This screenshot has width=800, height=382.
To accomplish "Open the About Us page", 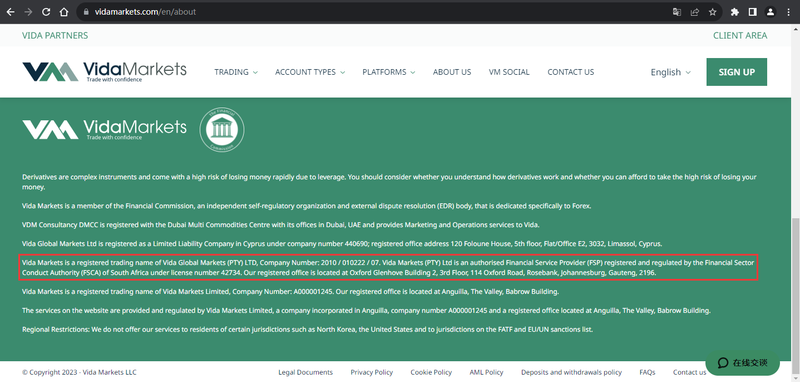I will 452,72.
